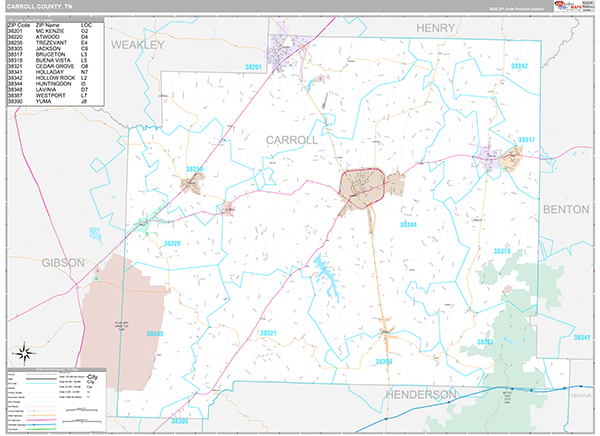The height and width of the screenshot is (436, 600).
Task: Select the WESTPORT row in the ZIP index
Action: point(48,95)
